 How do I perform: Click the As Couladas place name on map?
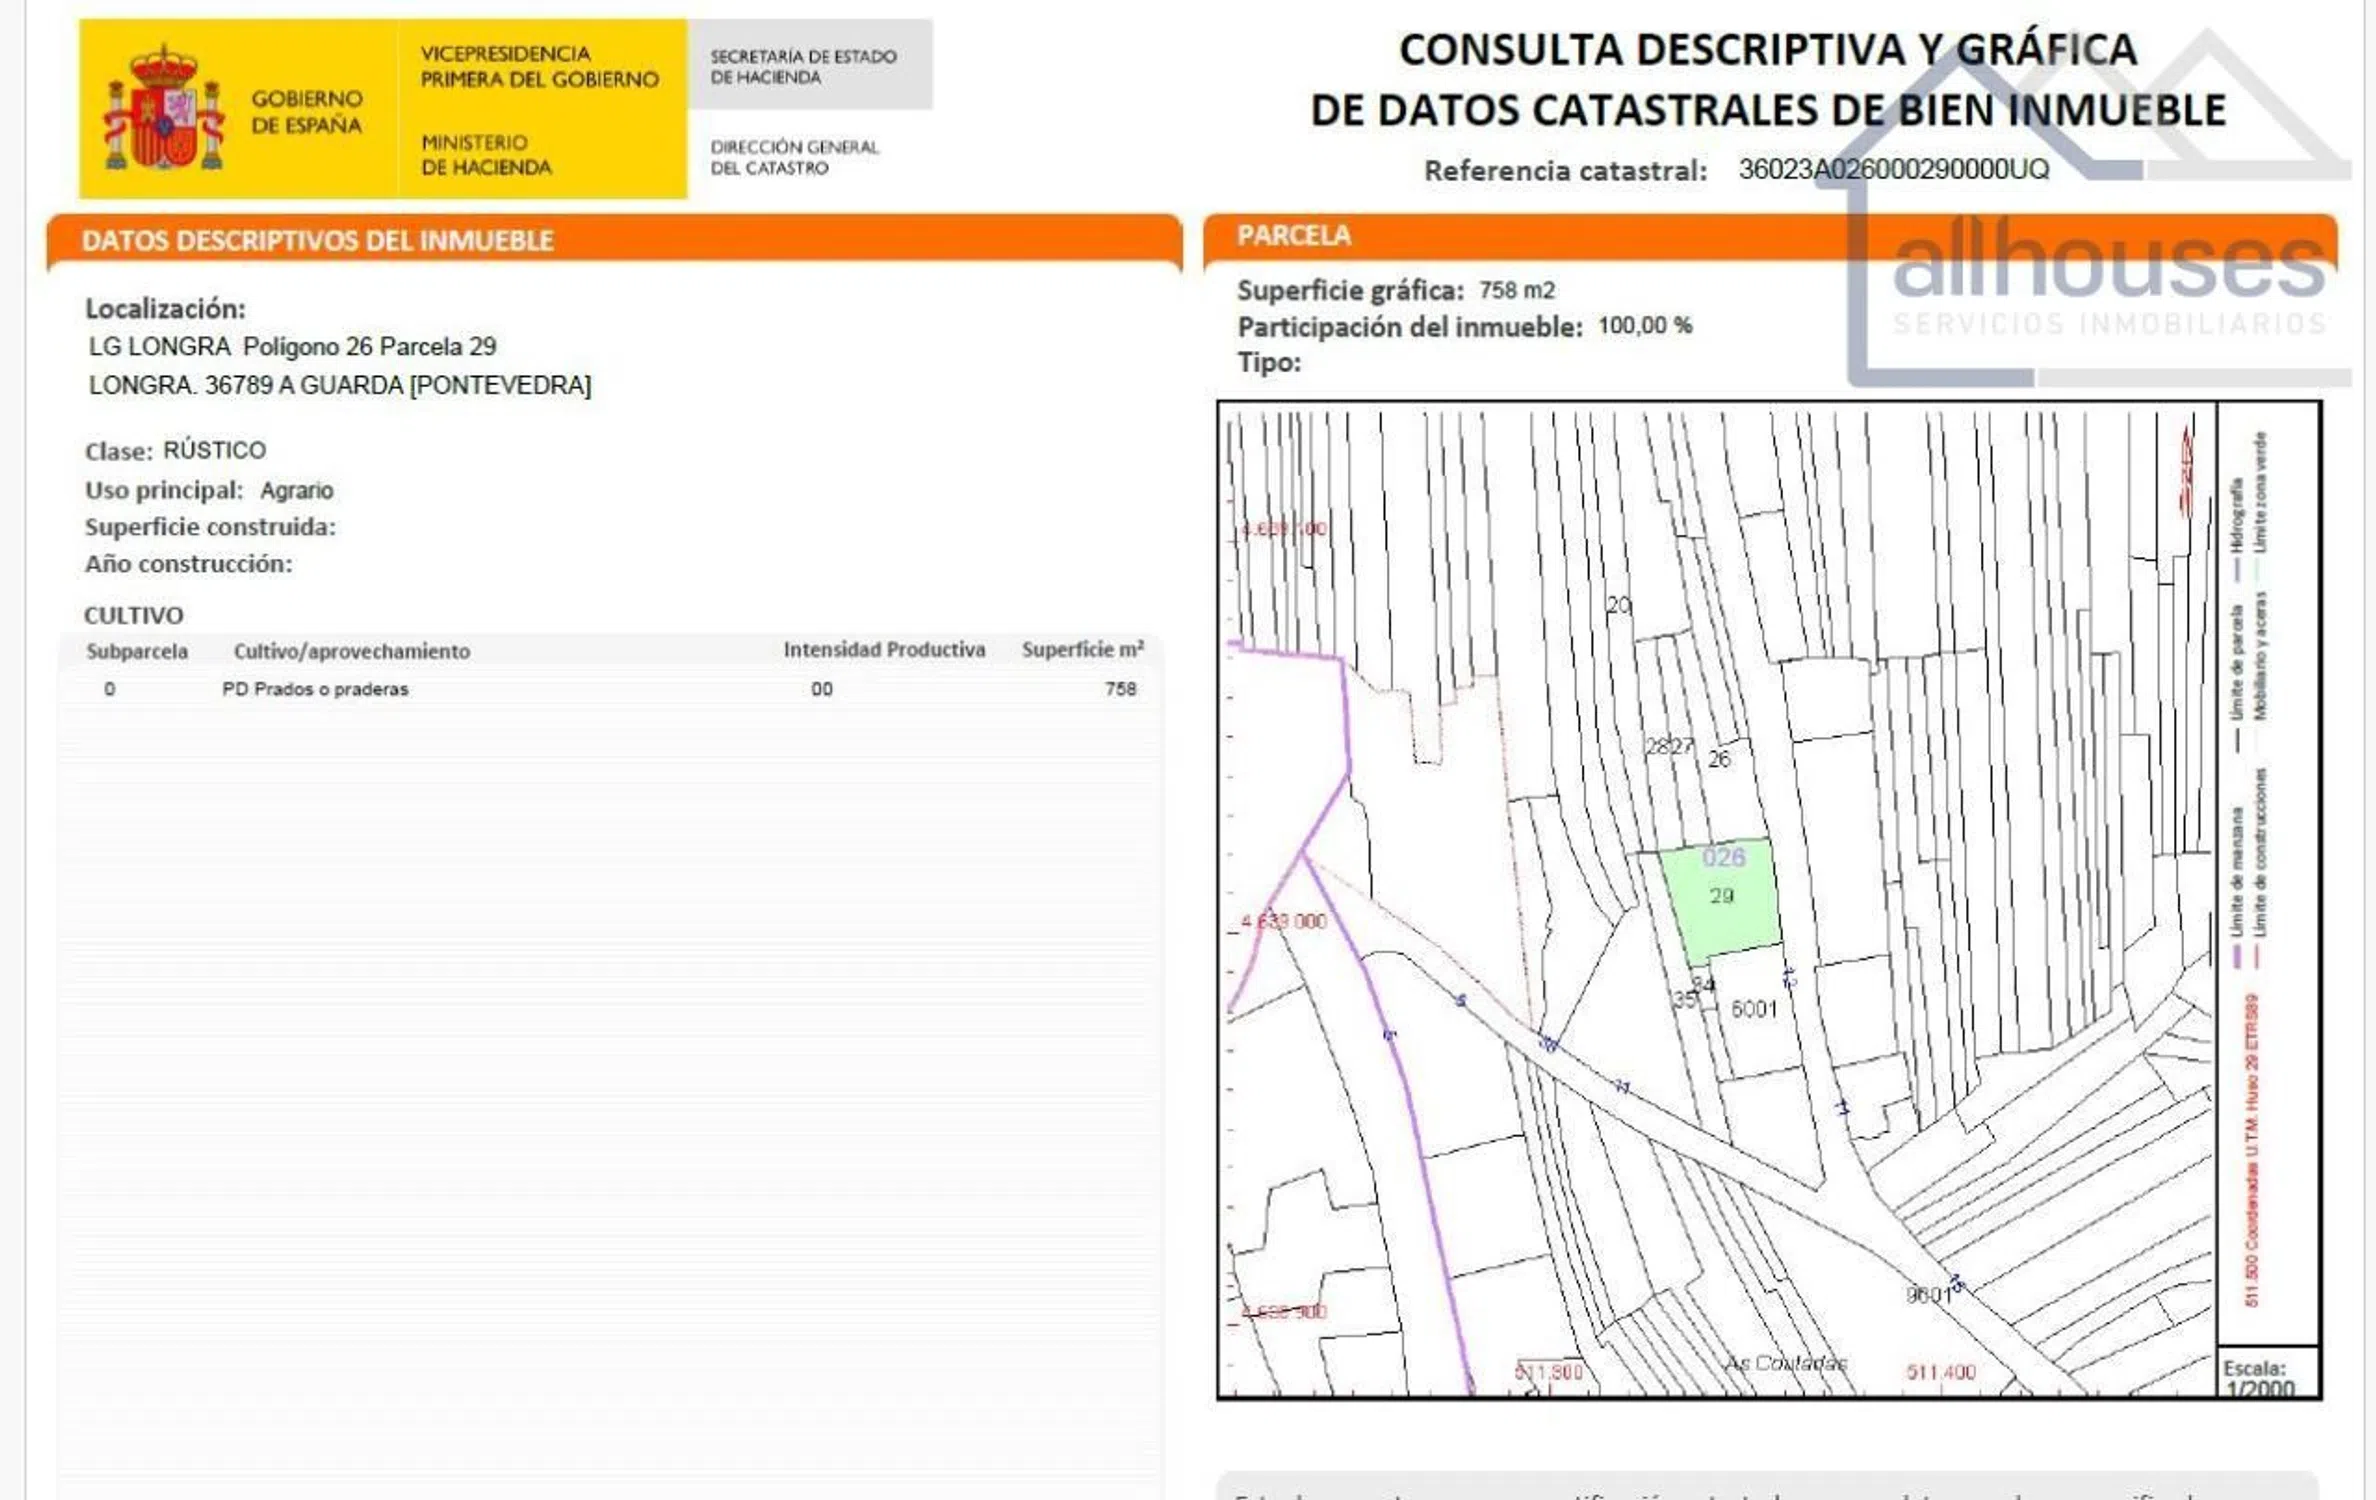click(1785, 1363)
